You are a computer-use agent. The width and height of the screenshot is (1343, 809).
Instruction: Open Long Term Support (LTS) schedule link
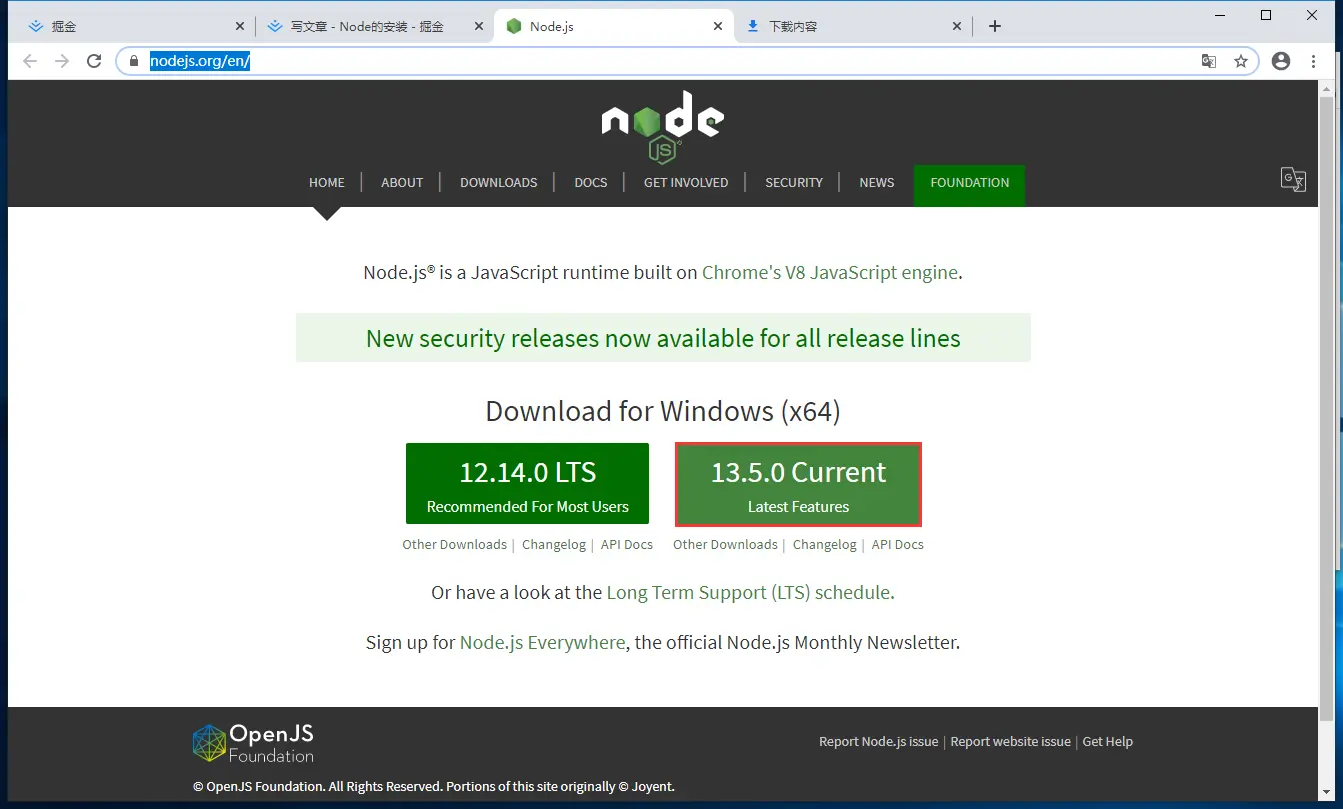pos(748,592)
